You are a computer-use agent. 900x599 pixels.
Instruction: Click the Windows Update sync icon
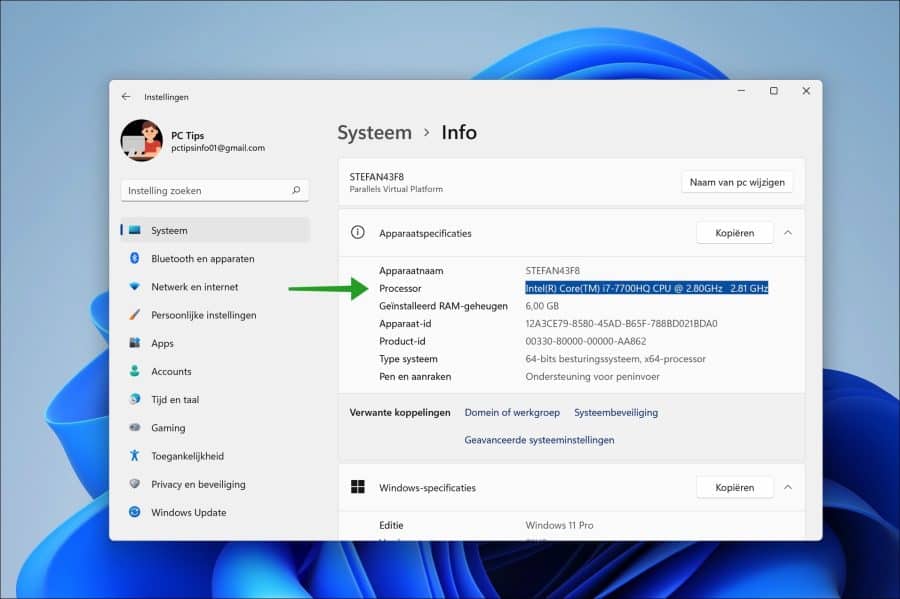135,512
